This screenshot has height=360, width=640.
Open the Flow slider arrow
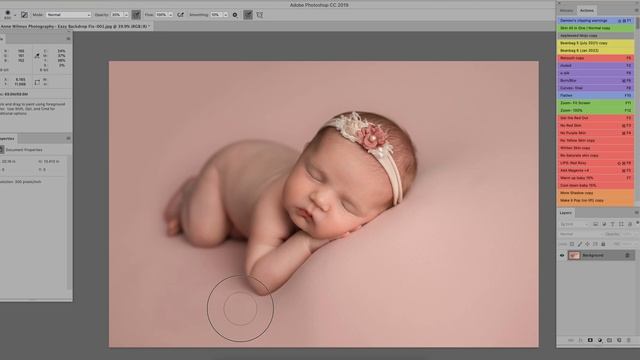[x=171, y=15]
